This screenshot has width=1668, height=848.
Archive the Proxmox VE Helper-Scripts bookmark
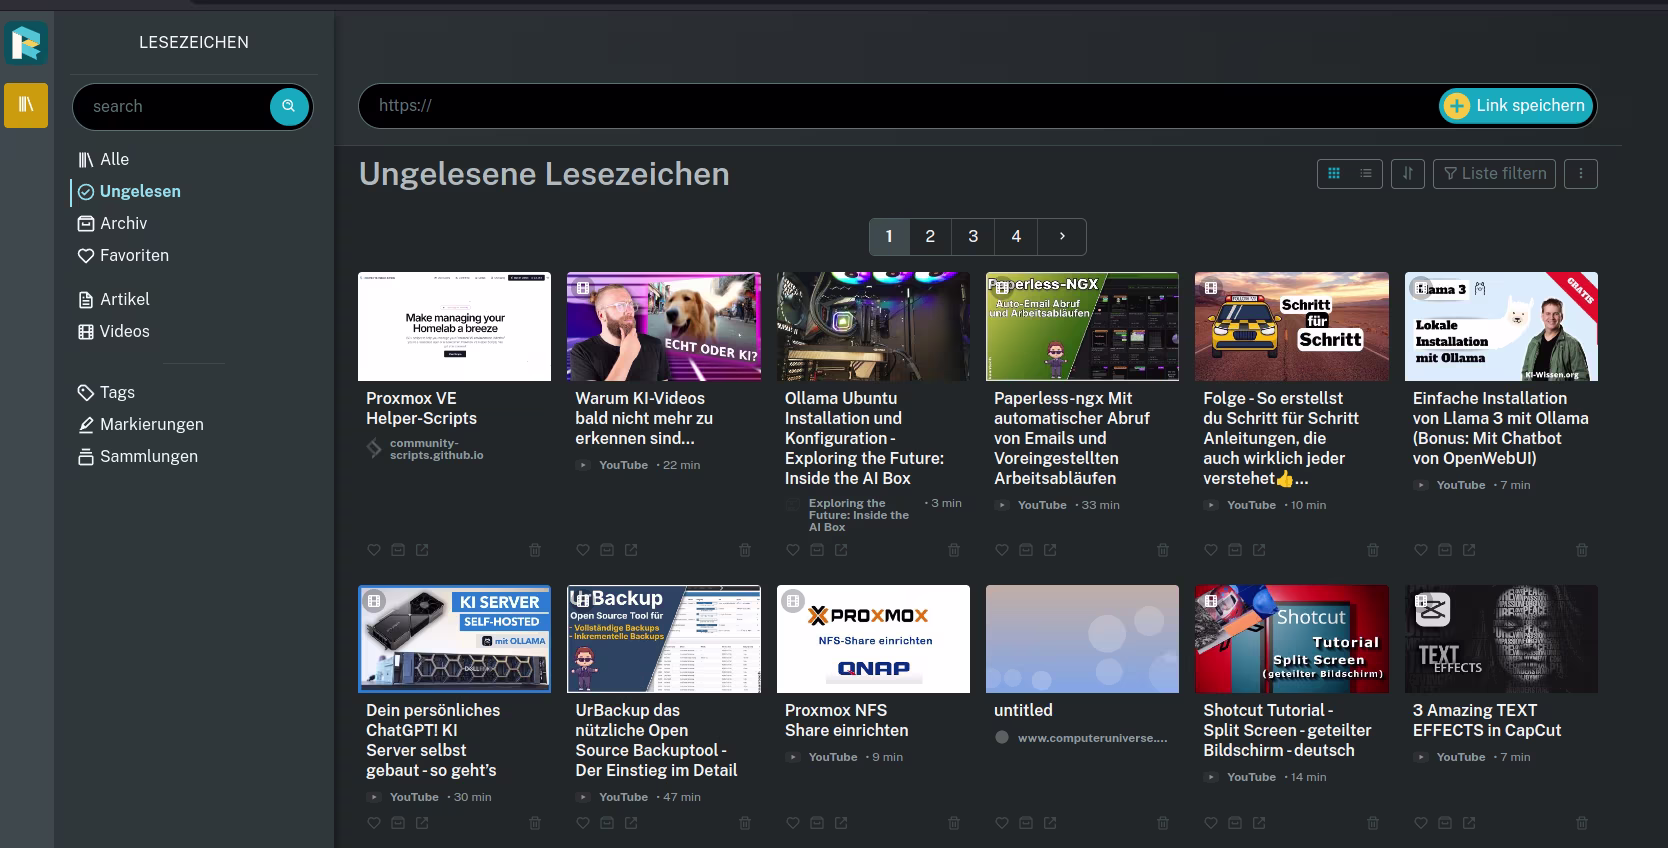click(398, 550)
